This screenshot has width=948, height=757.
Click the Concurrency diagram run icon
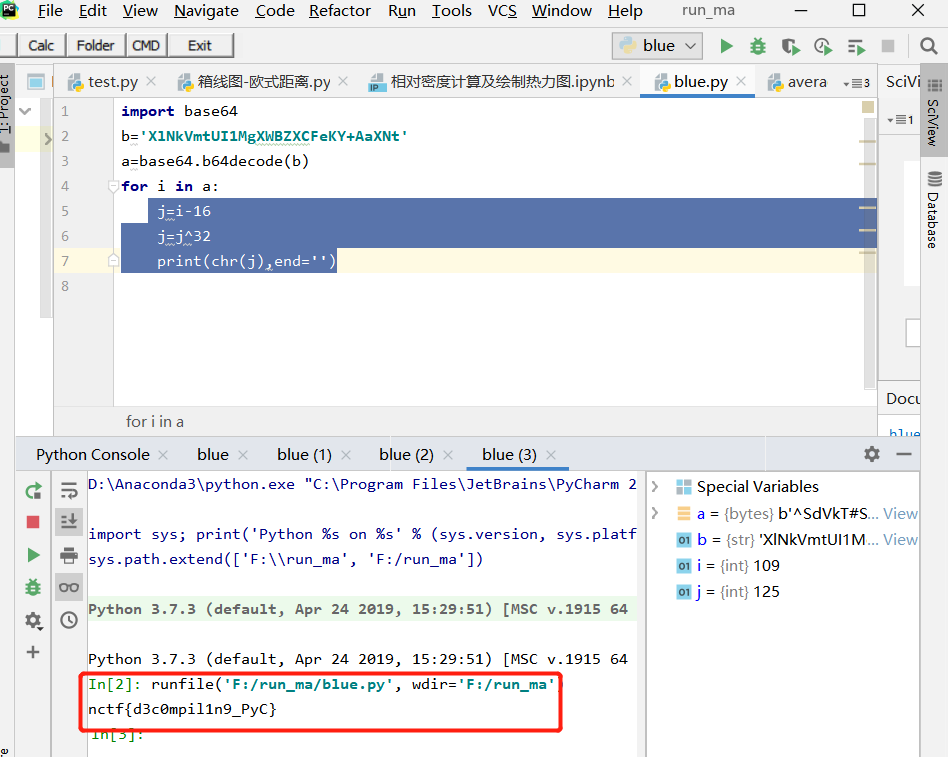click(x=856, y=46)
